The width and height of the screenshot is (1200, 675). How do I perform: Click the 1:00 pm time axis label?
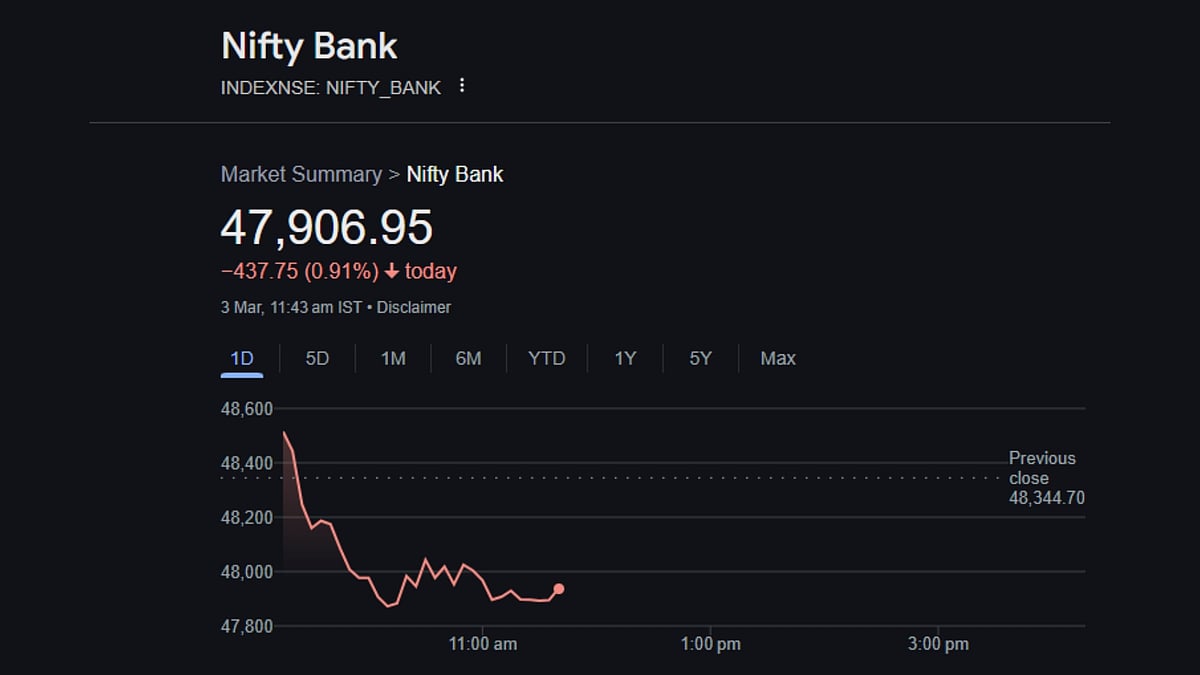pos(710,644)
